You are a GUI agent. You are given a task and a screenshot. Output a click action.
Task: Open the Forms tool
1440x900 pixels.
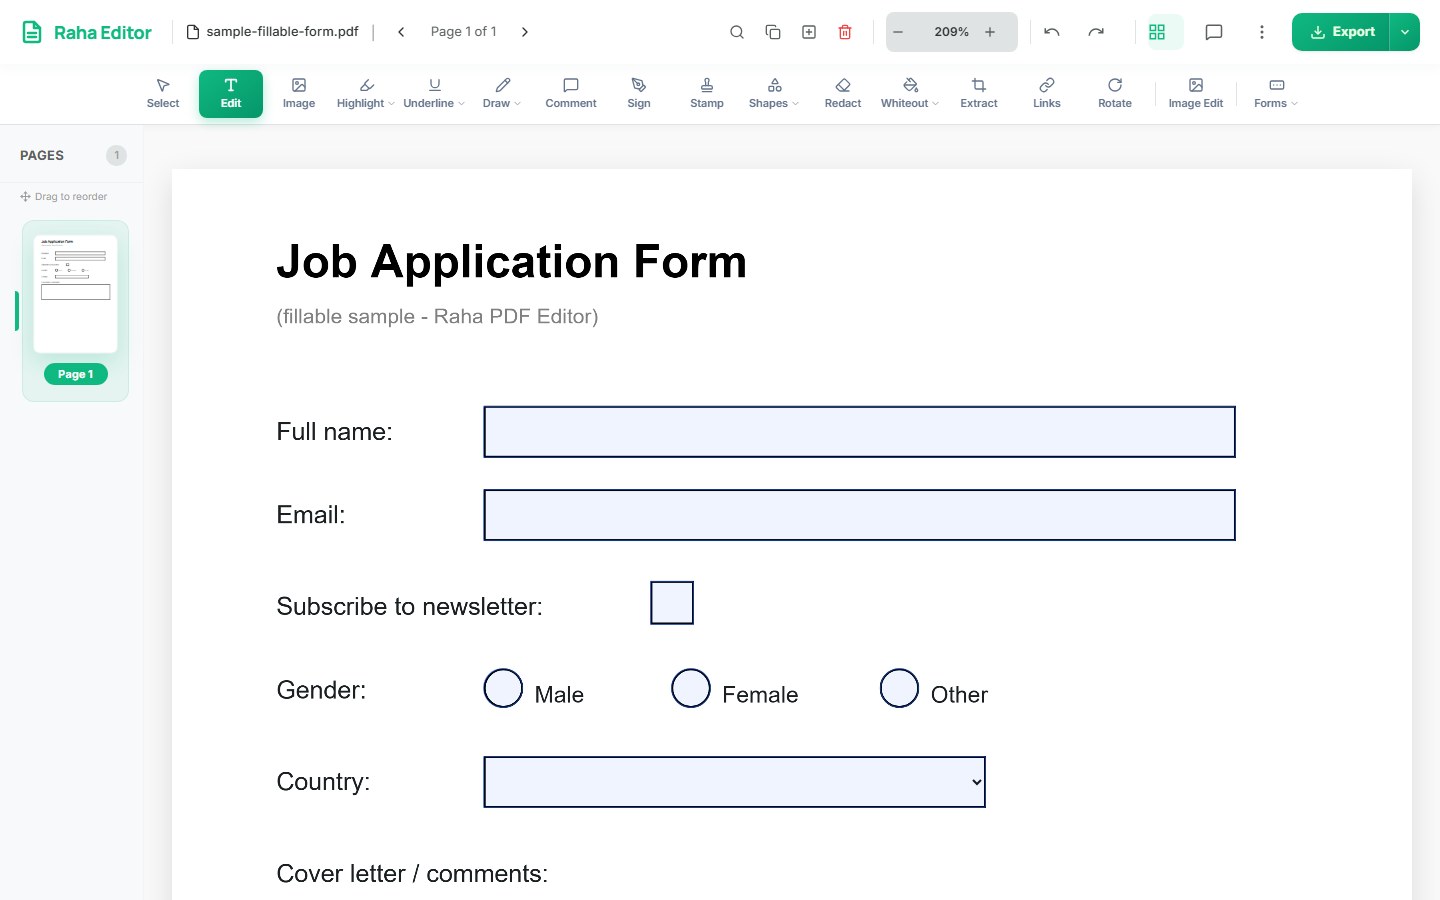tap(1271, 94)
